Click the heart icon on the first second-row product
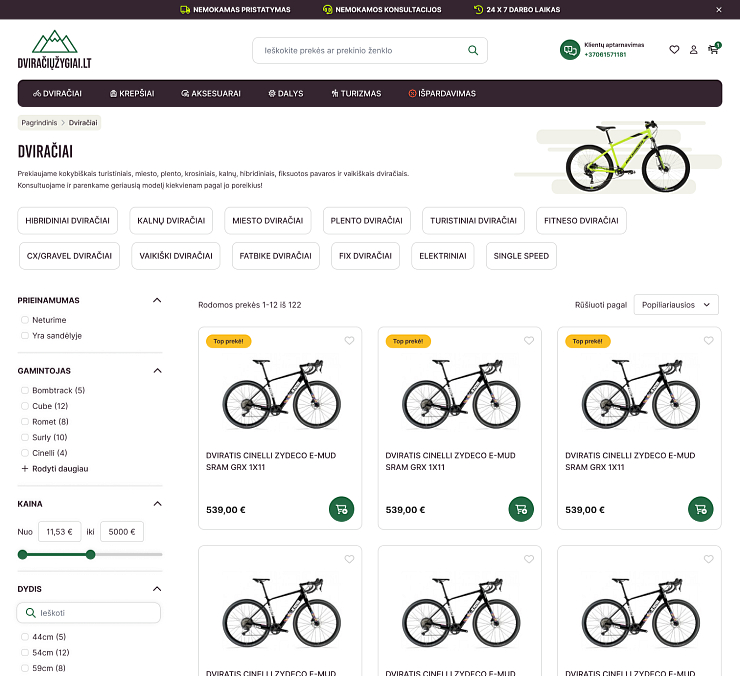The width and height of the screenshot is (740, 676). tap(349, 559)
